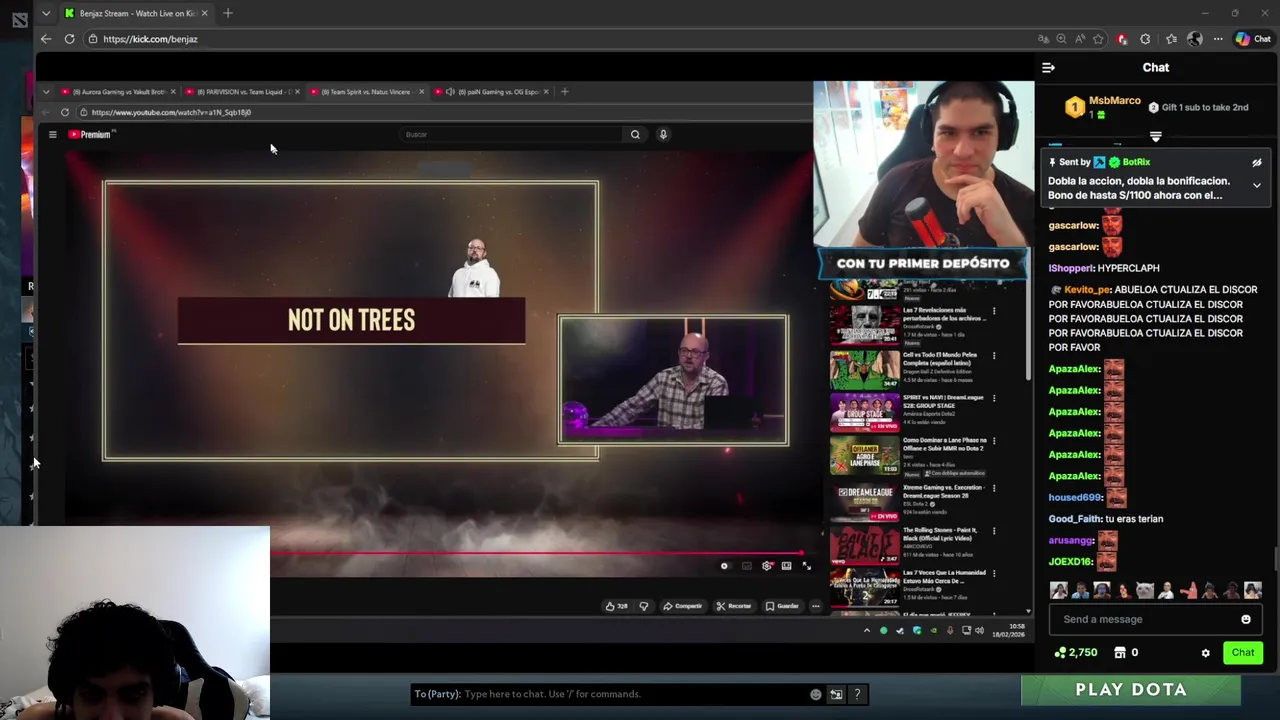Show hidden system tray icons chevron

click(867, 630)
